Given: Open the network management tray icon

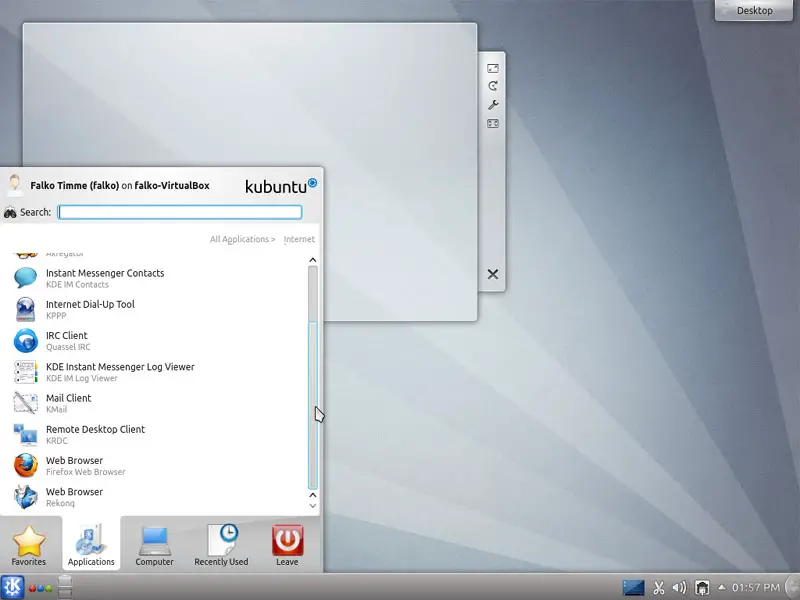Looking at the screenshot, I should tap(702, 588).
